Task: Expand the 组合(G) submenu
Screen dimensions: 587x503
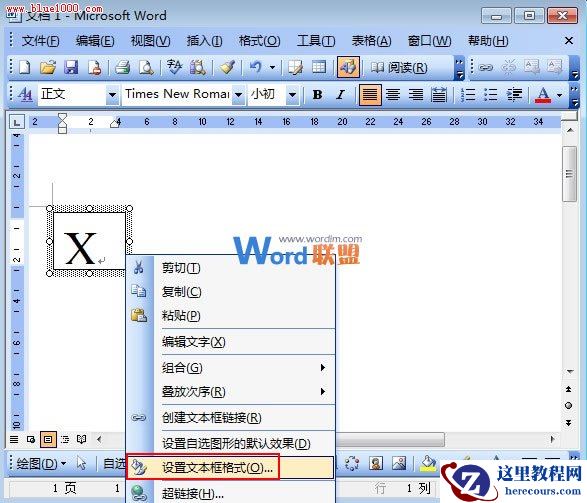Action: click(231, 368)
